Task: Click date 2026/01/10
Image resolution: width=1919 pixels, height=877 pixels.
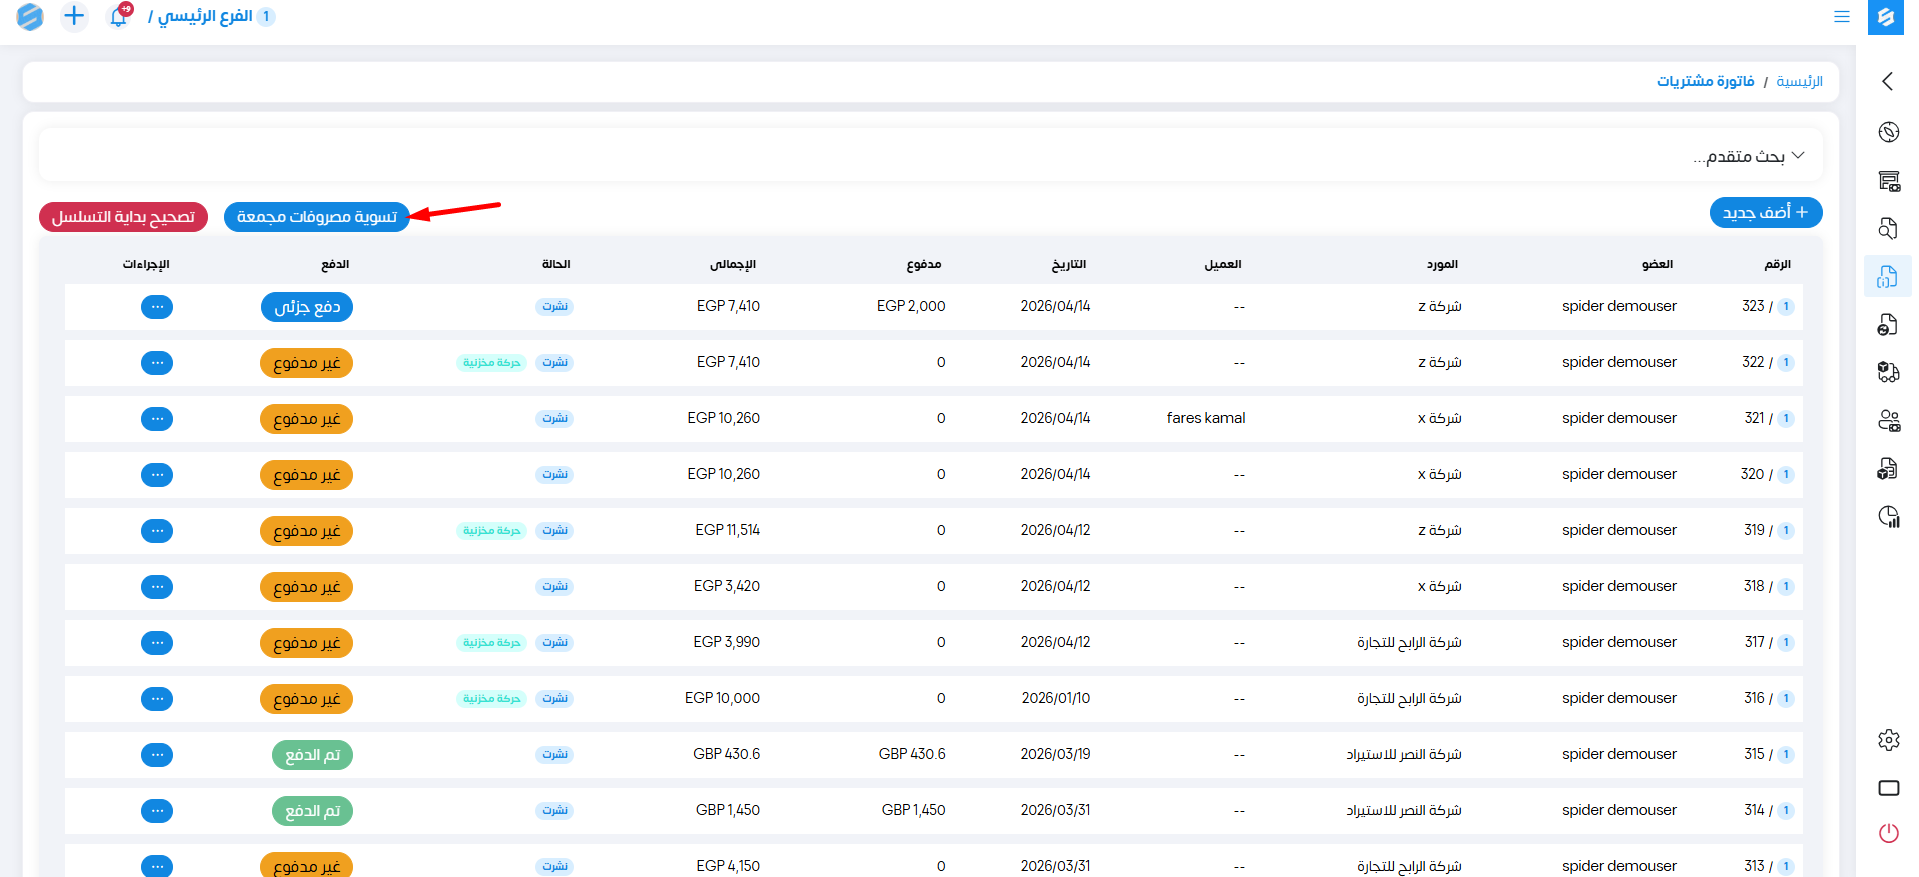Action: [x=1056, y=698]
